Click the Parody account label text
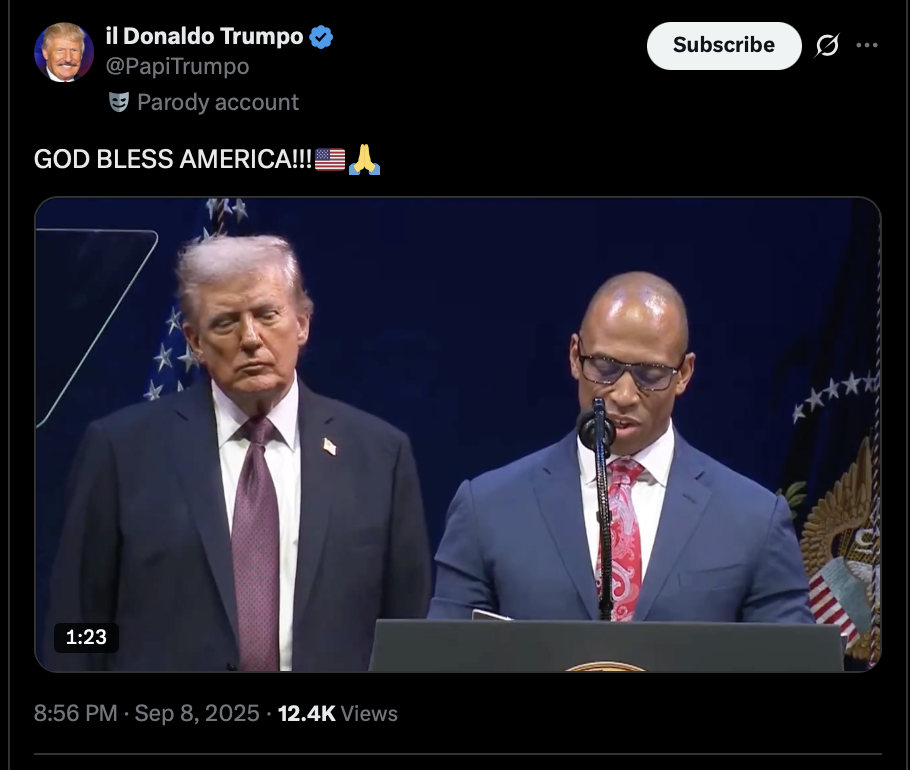Viewport: 910px width, 770px height. click(218, 103)
